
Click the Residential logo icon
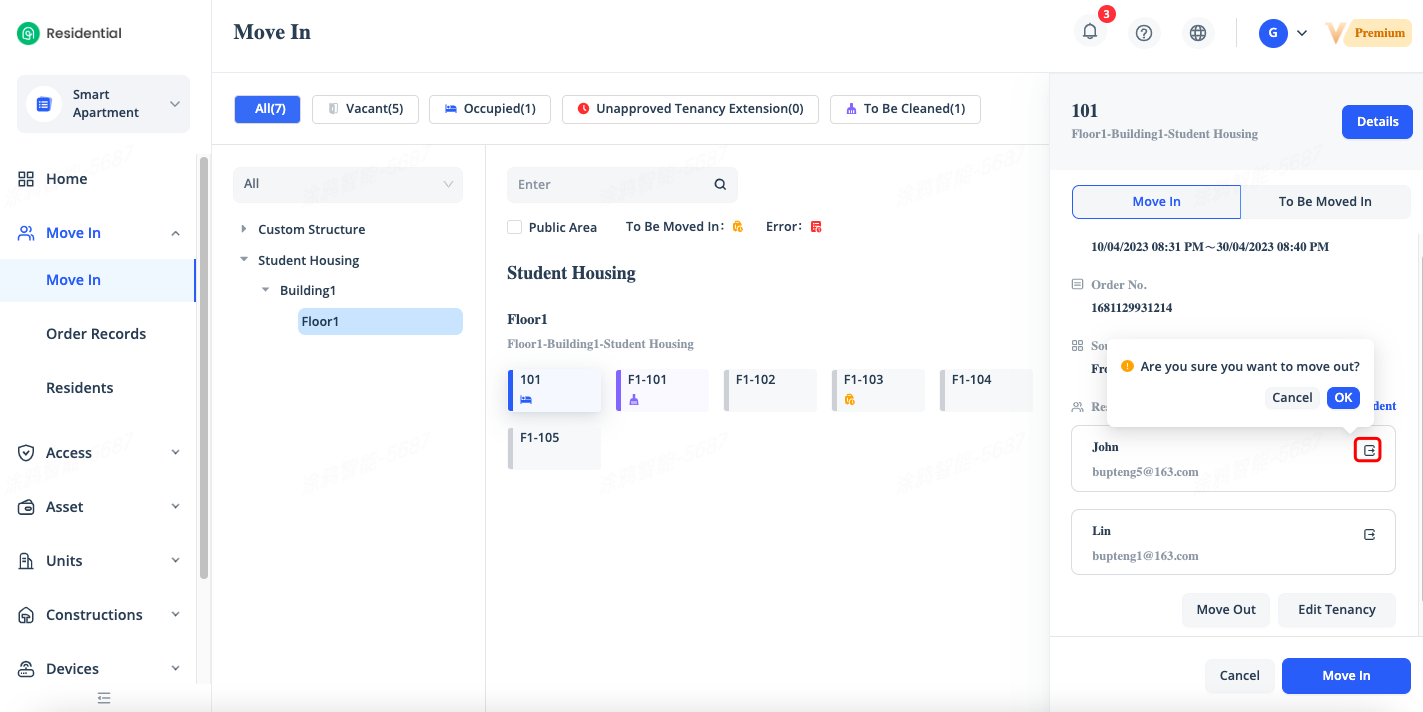pos(28,33)
